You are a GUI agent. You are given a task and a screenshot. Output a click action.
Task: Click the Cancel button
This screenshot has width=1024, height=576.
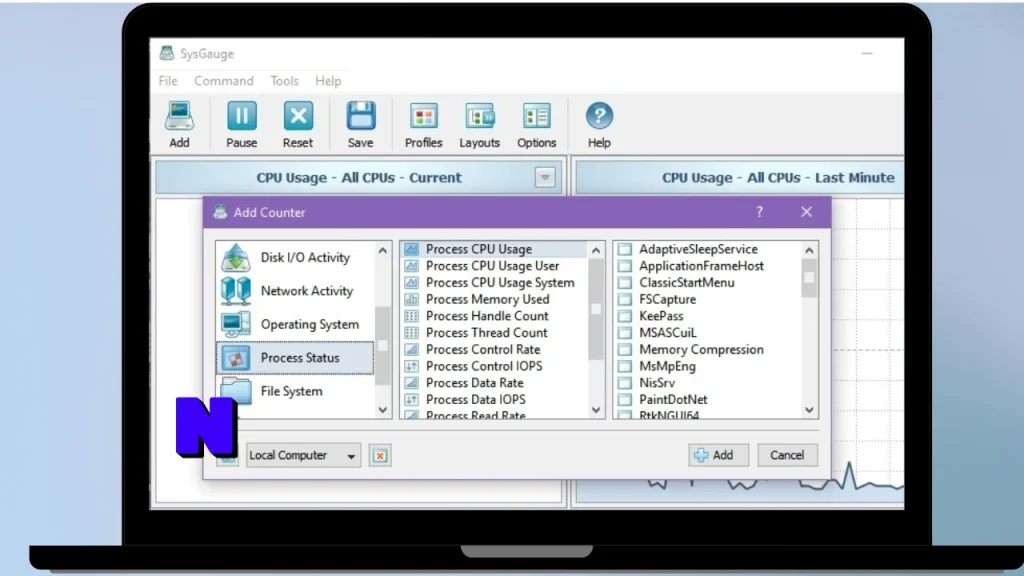(x=787, y=455)
